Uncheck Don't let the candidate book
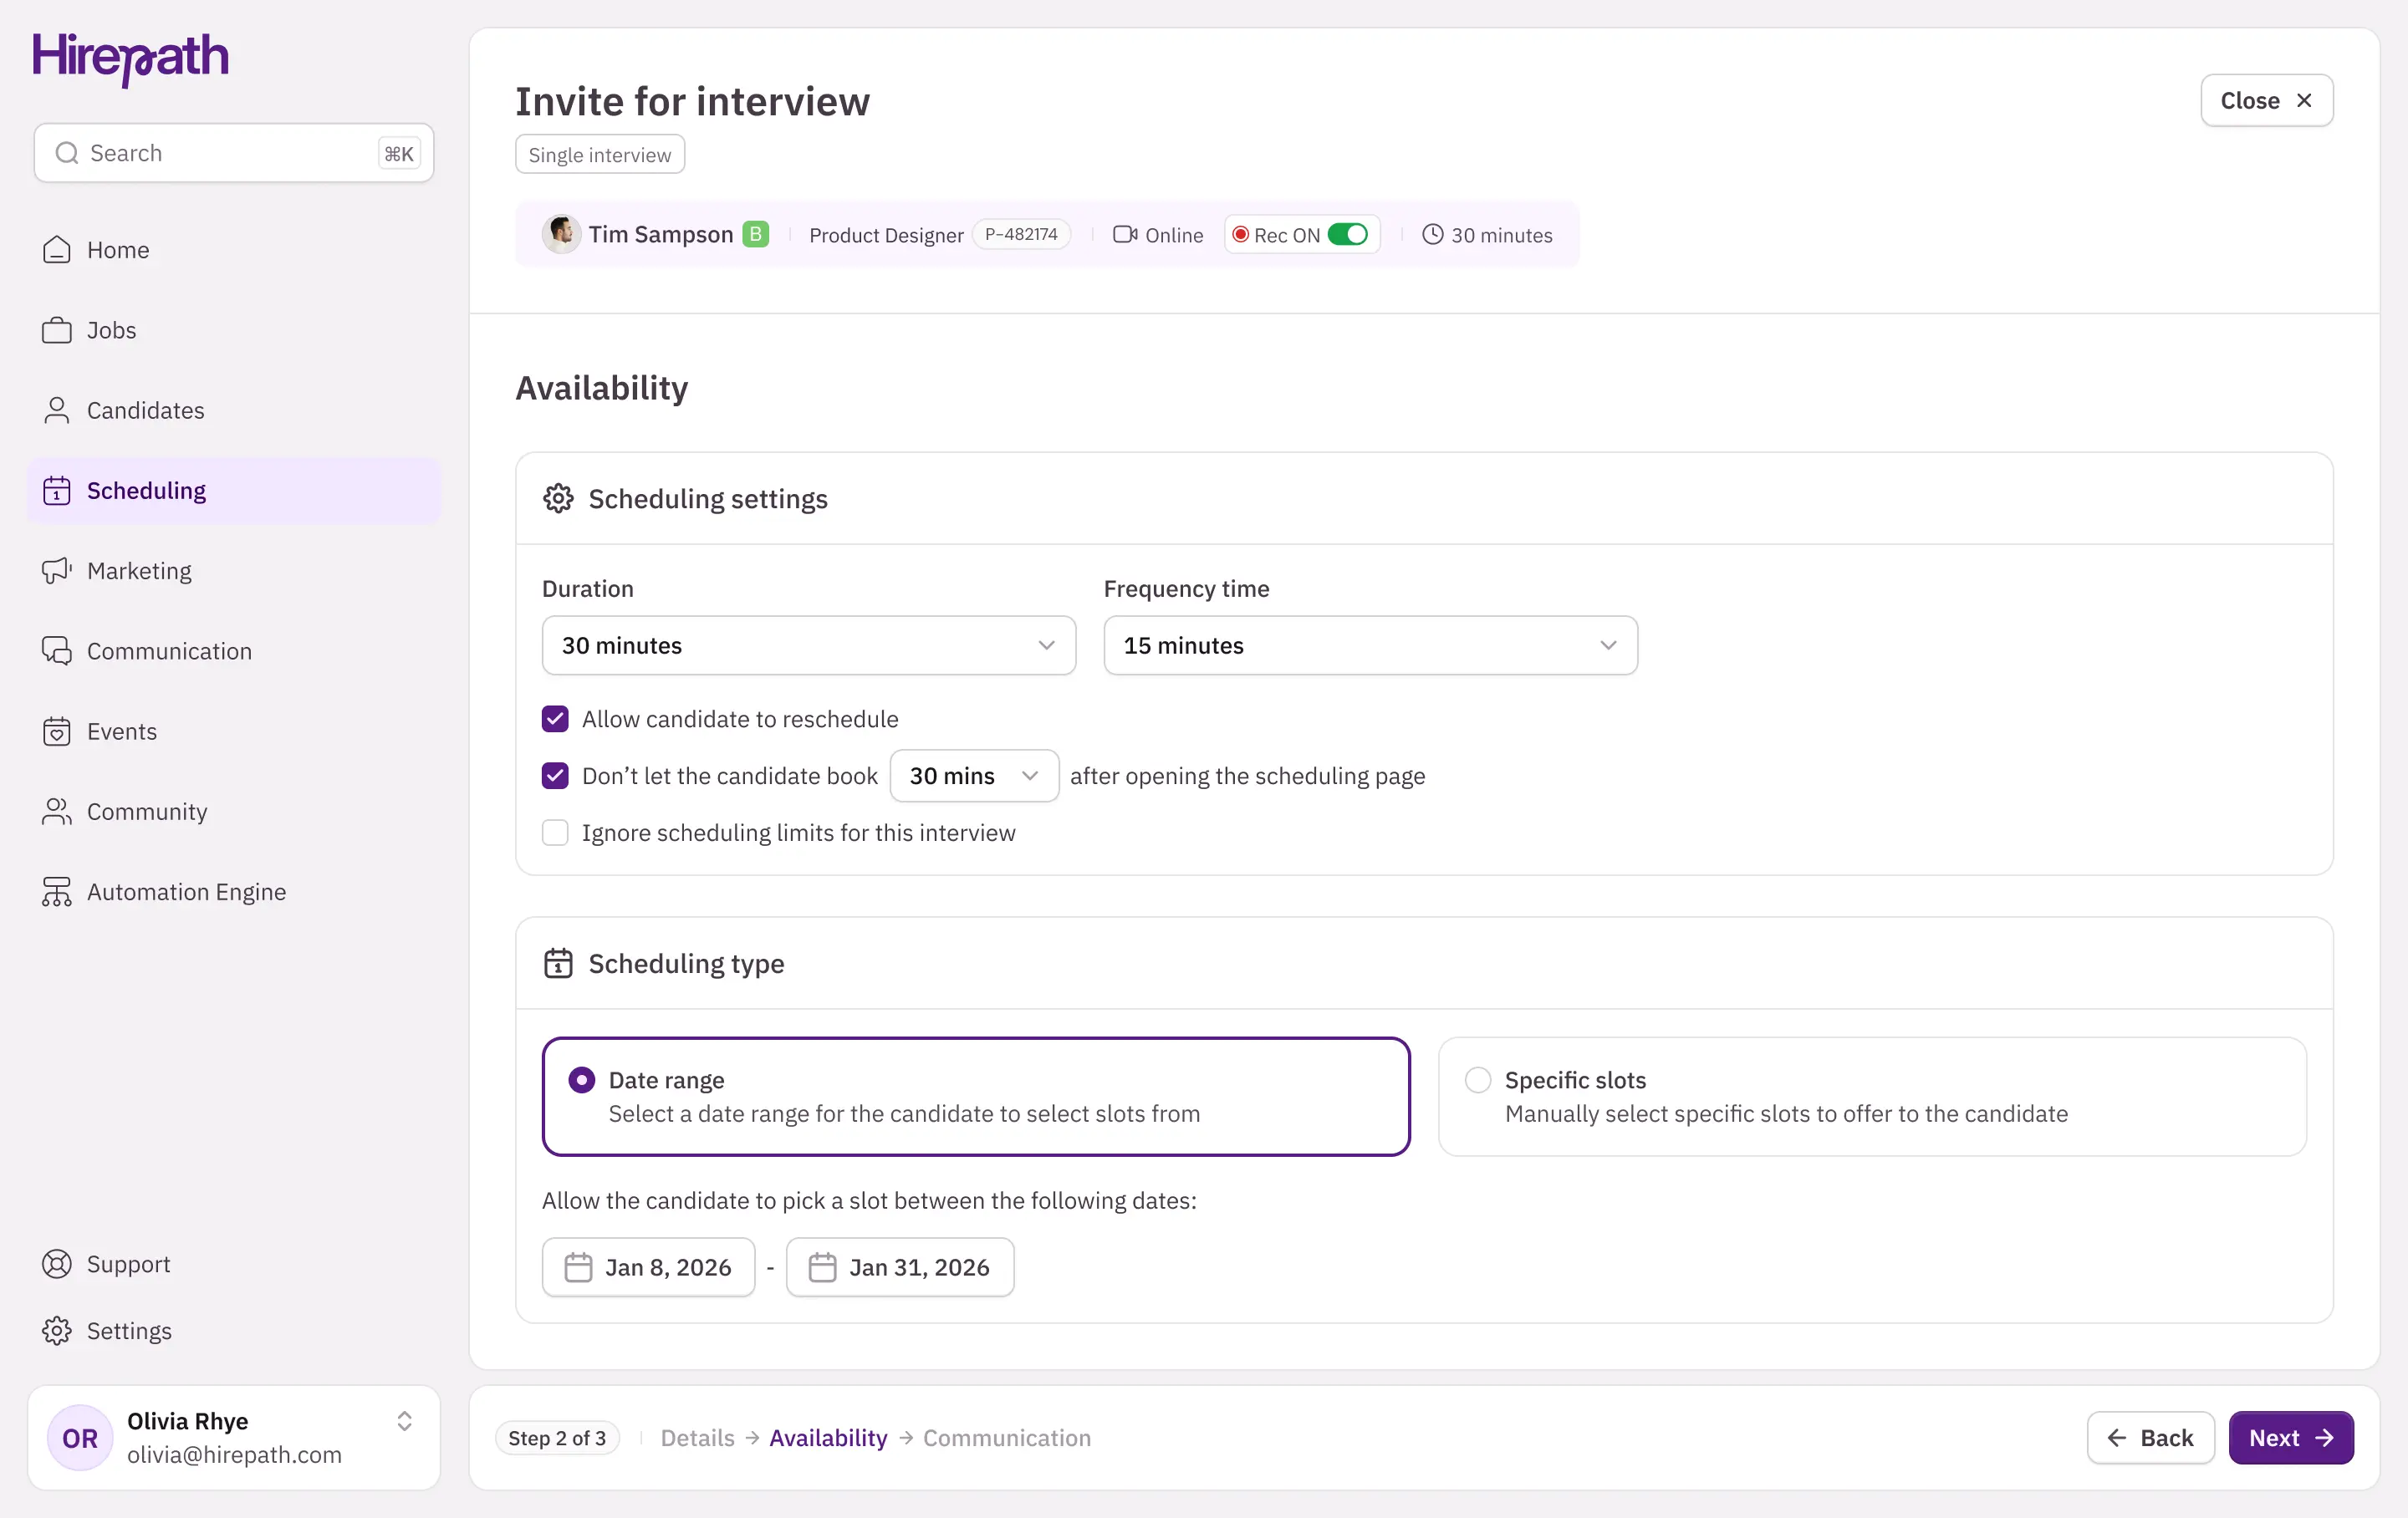The width and height of the screenshot is (2408, 1518). 555,776
